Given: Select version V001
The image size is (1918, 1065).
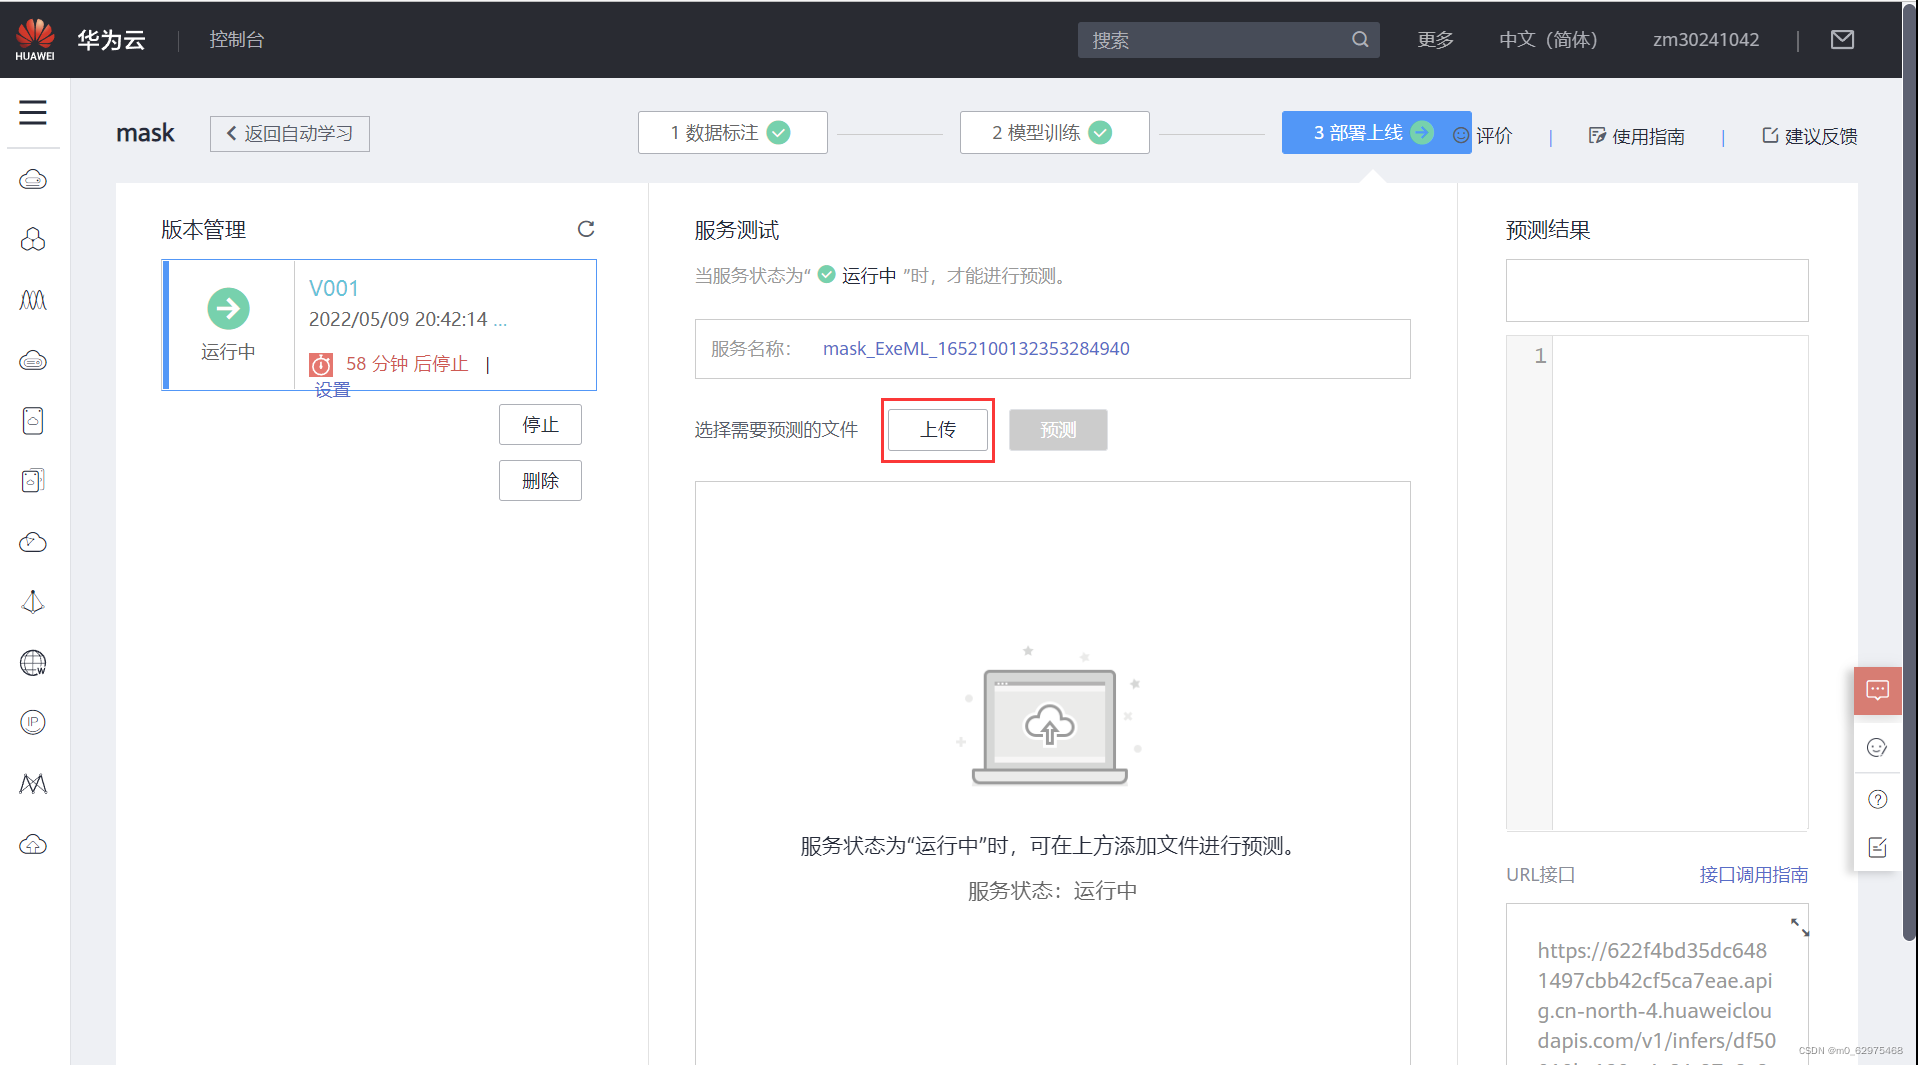Looking at the screenshot, I should click(334, 288).
